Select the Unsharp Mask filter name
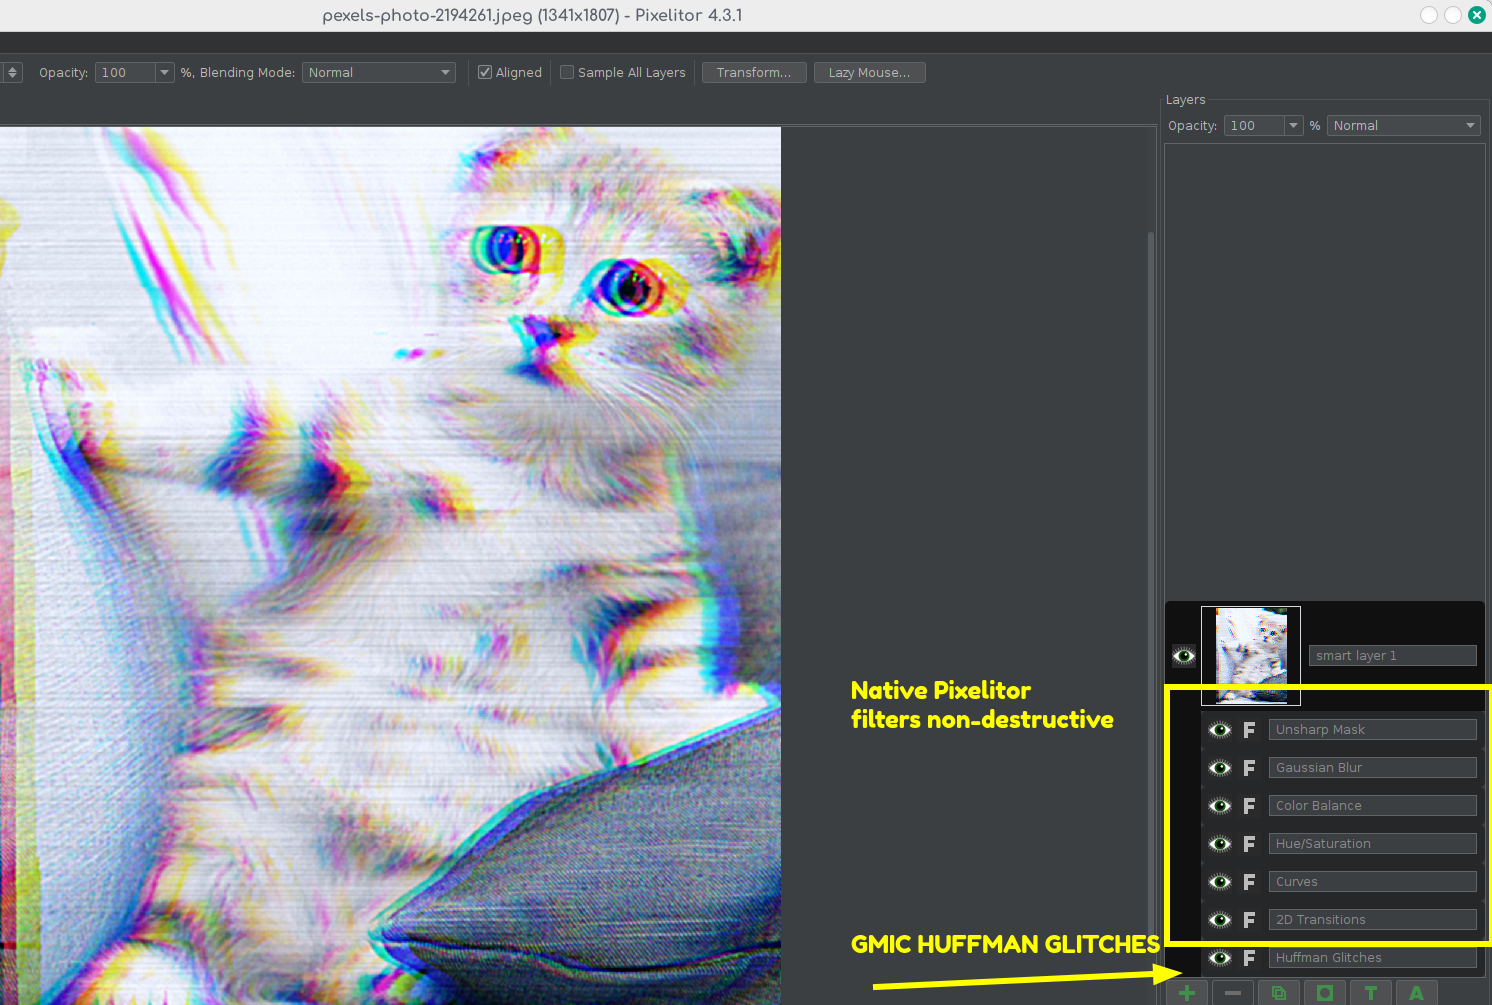This screenshot has height=1005, width=1492. 1373,730
